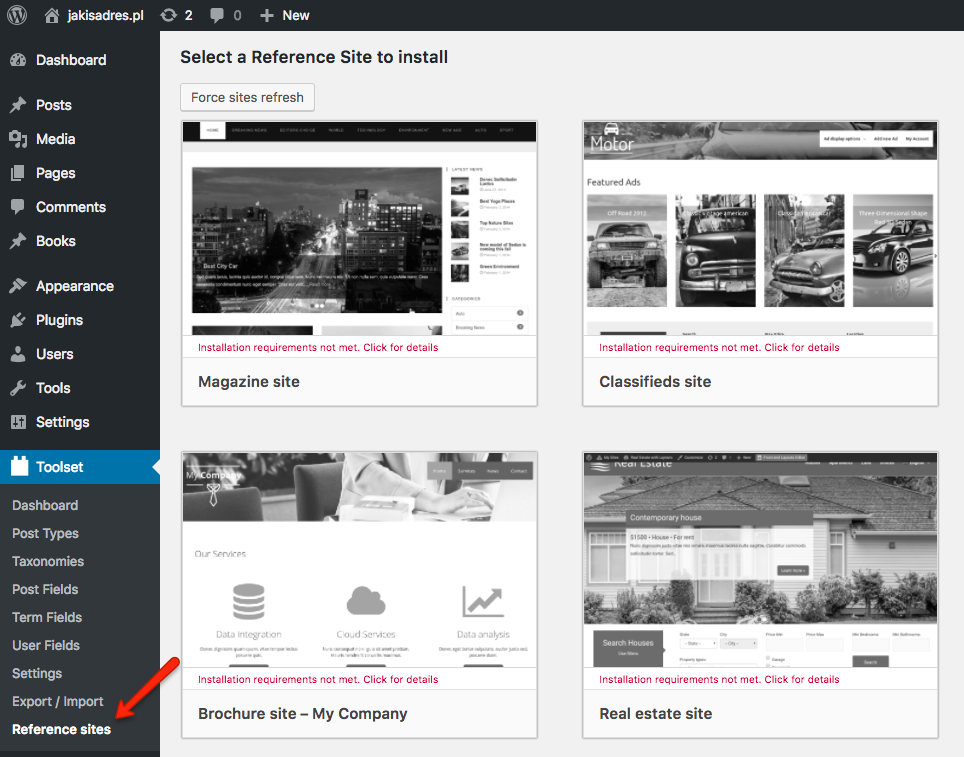Click the Select a Reference Site heading
The width and height of the screenshot is (964, 757).
tap(314, 57)
